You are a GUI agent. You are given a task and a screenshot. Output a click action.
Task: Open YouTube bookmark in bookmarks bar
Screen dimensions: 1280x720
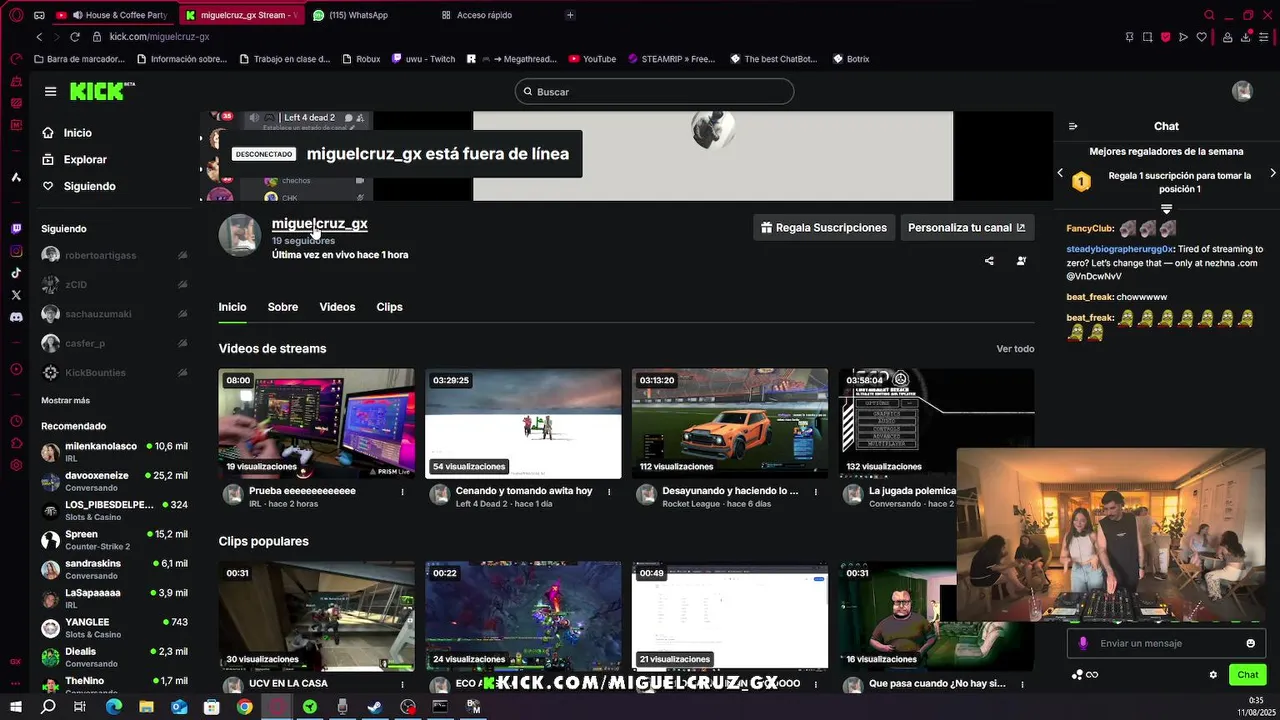pos(592,59)
